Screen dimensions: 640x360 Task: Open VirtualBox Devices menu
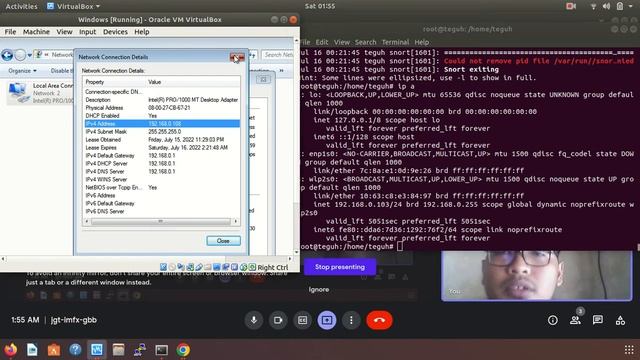pyautogui.click(x=115, y=31)
